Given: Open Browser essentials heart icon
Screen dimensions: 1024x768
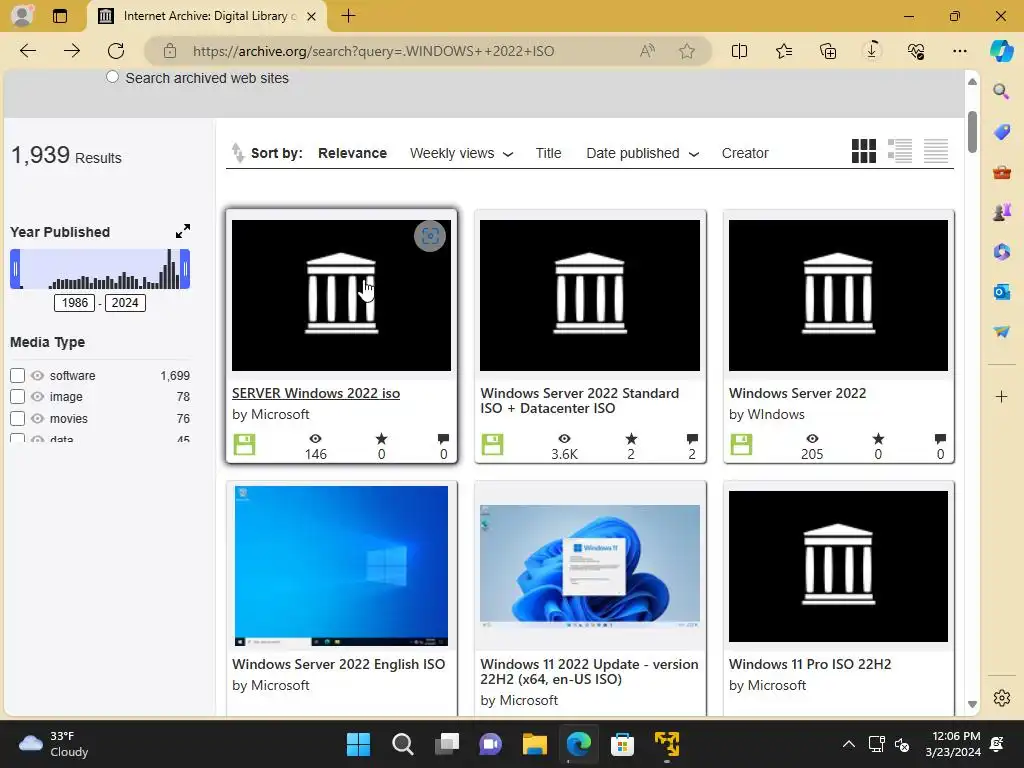Looking at the screenshot, I should point(916,51).
